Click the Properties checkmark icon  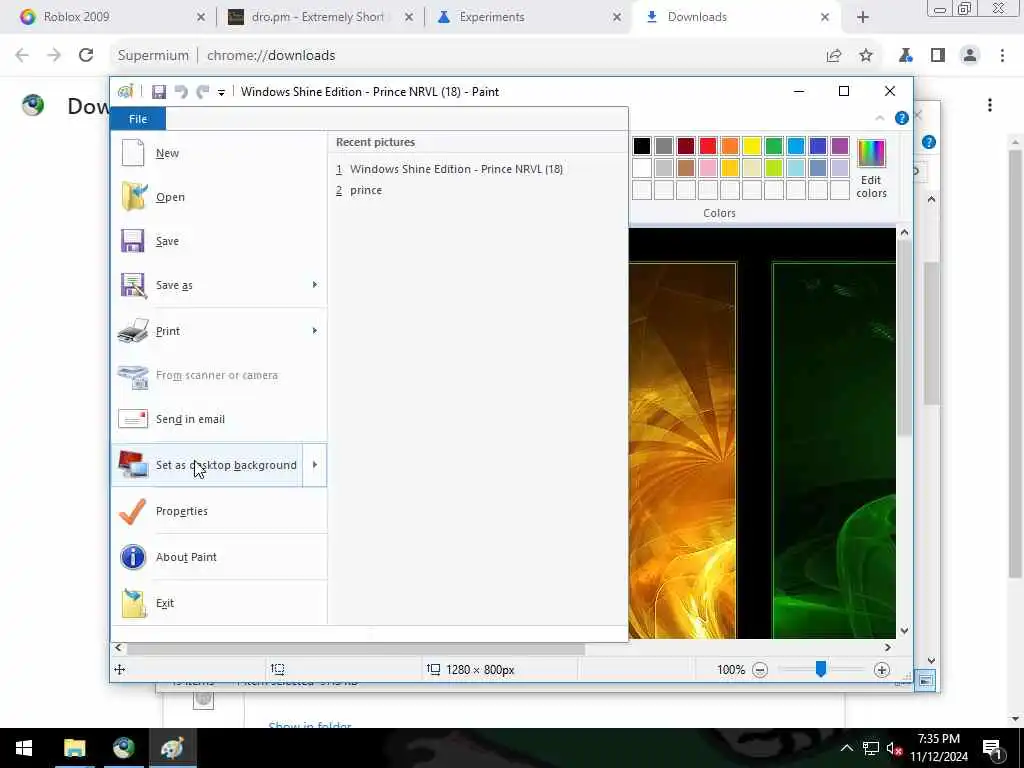tap(133, 511)
